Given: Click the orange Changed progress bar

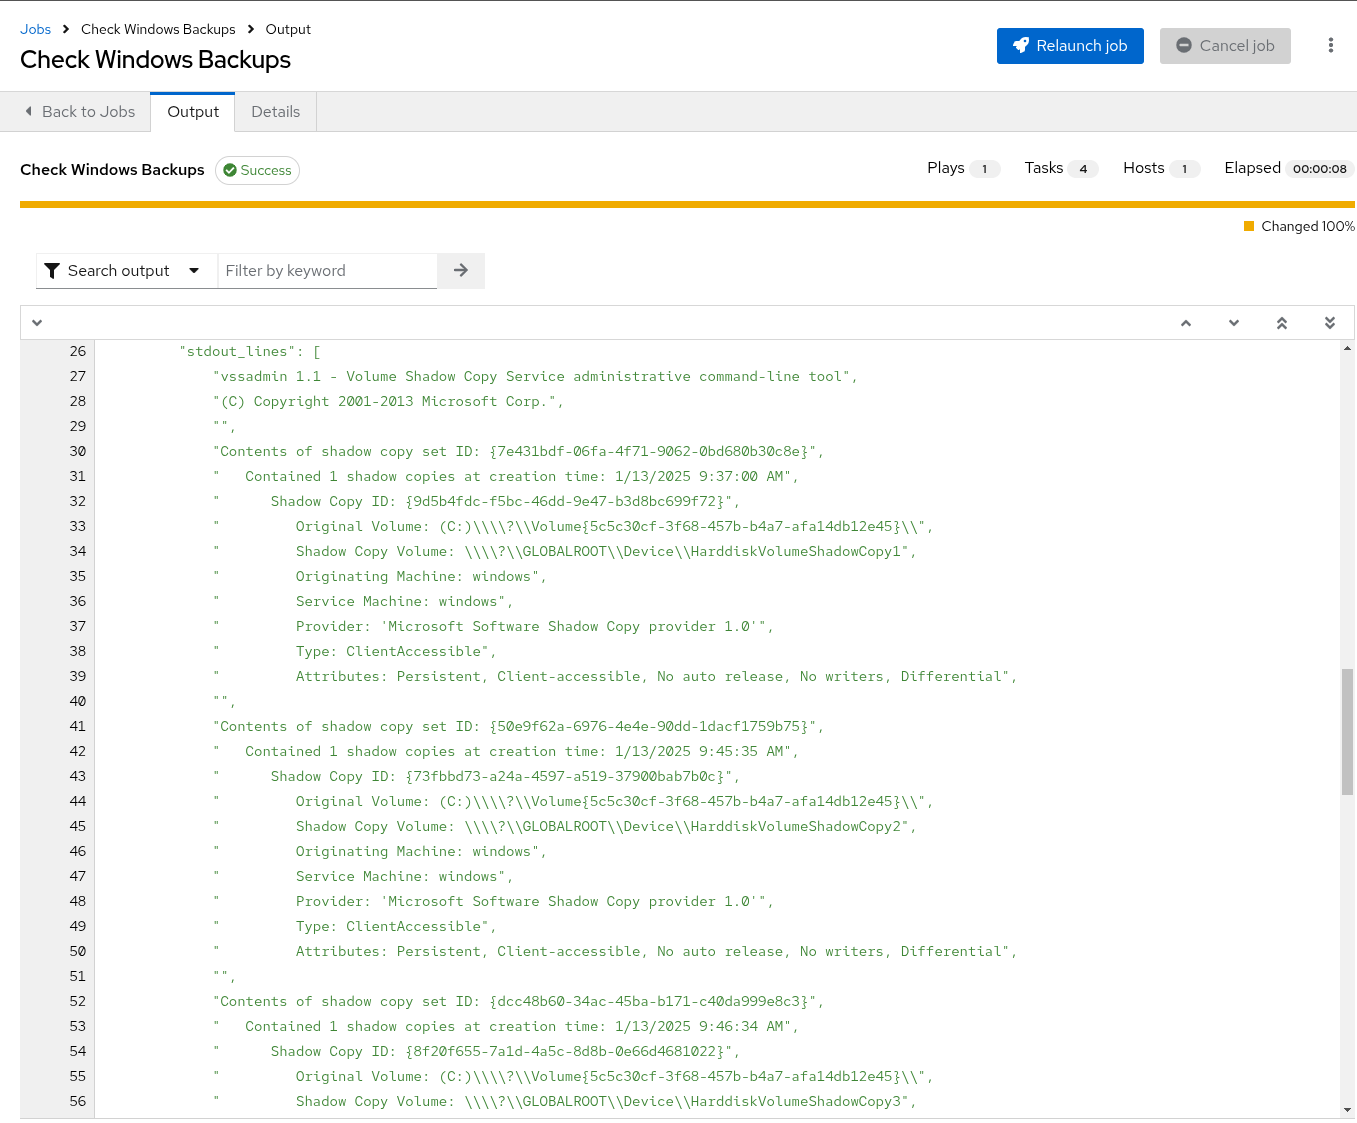Looking at the screenshot, I should [687, 204].
